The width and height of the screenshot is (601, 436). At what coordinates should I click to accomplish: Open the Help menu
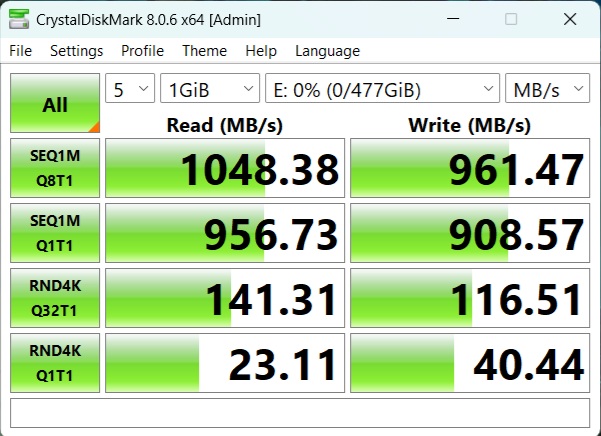coord(261,51)
